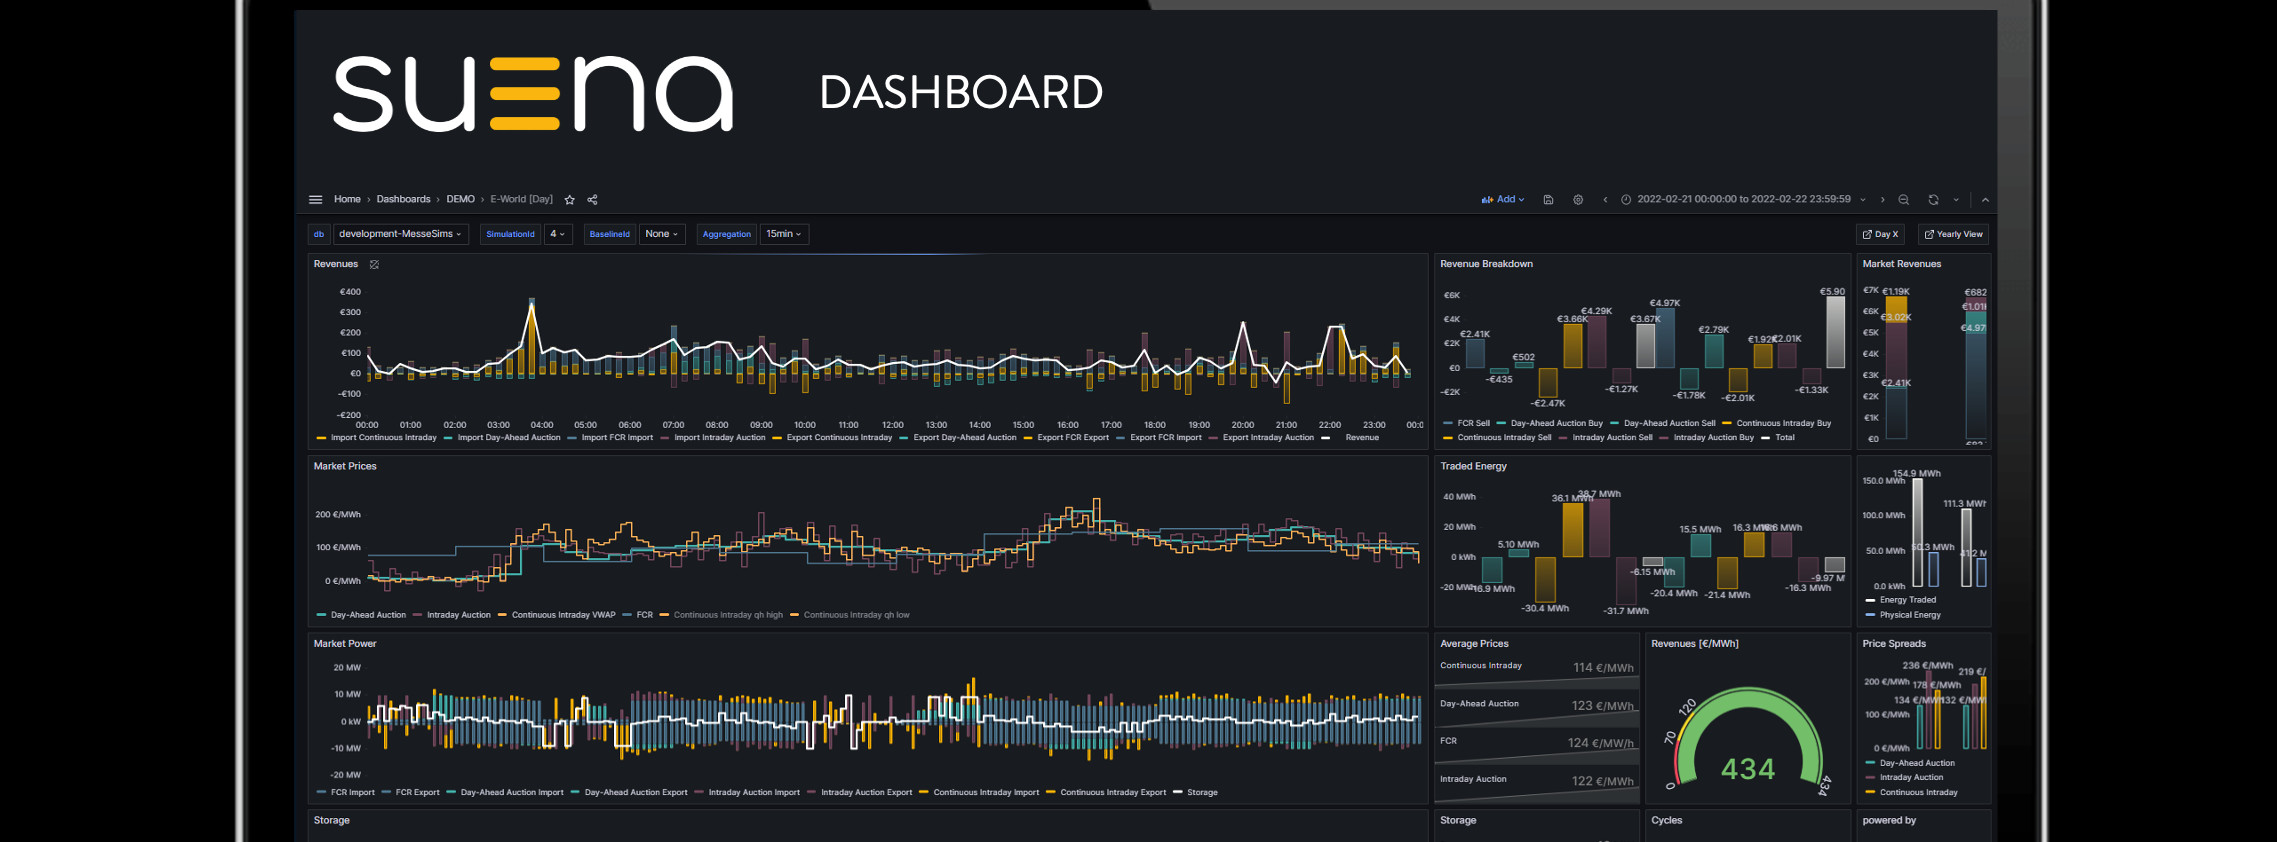
Task: Star the E-World [Day] dashboard
Action: 570,200
